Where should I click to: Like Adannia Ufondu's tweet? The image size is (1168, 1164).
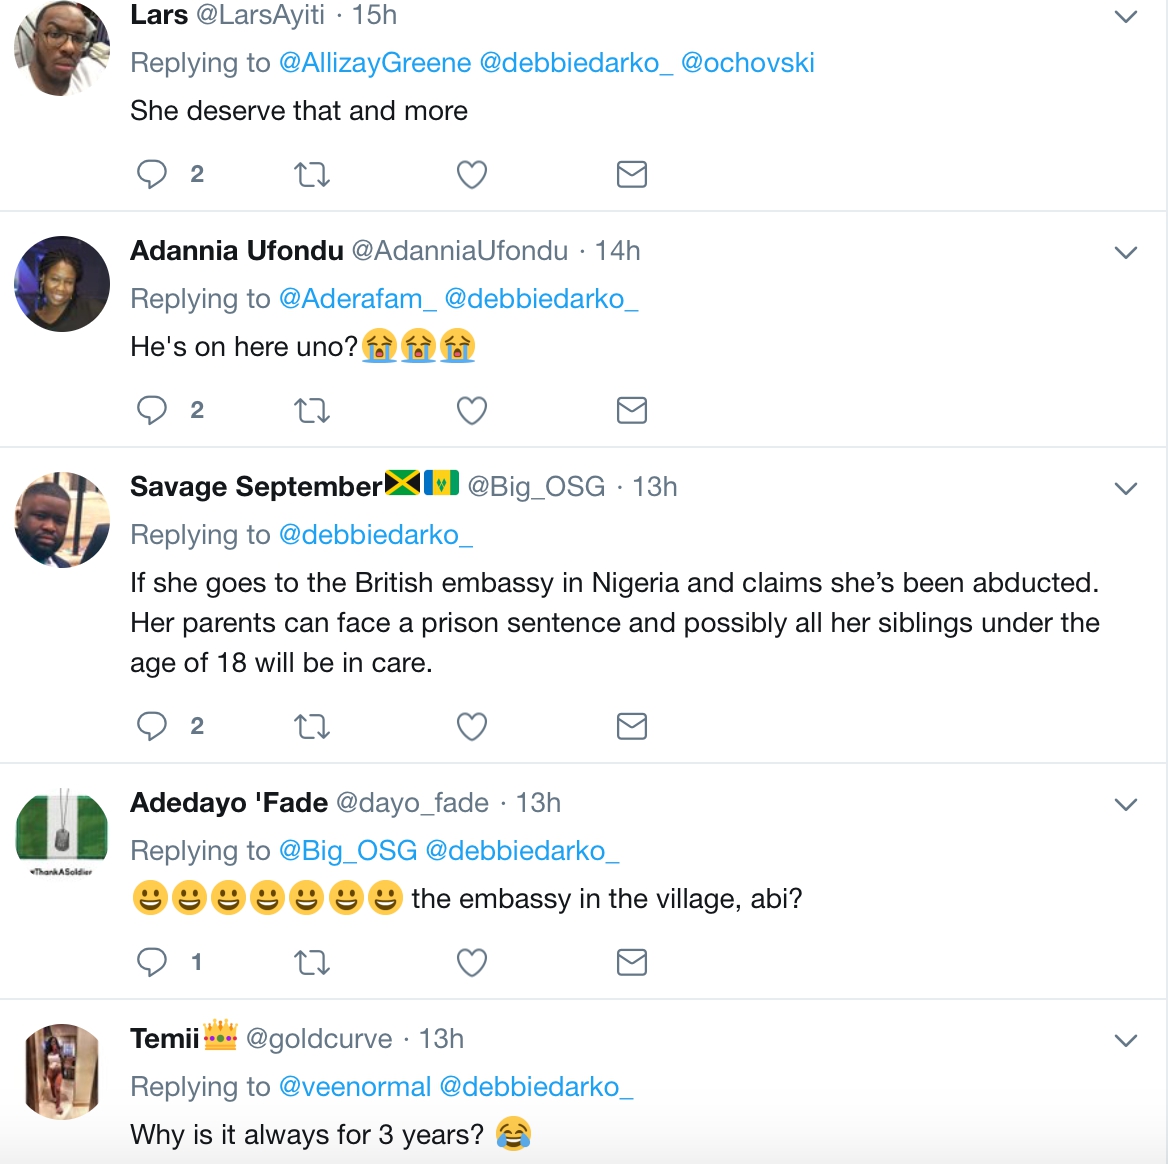tap(472, 411)
